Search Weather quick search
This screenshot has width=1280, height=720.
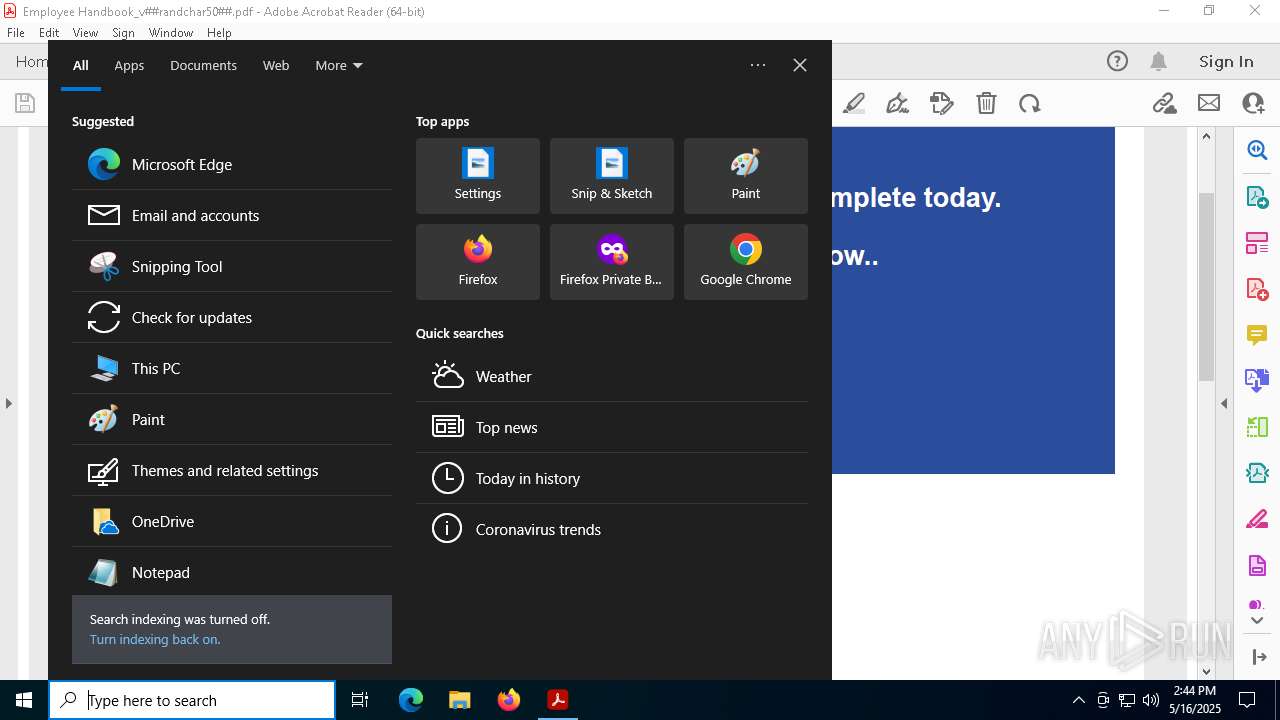pyautogui.click(x=612, y=376)
